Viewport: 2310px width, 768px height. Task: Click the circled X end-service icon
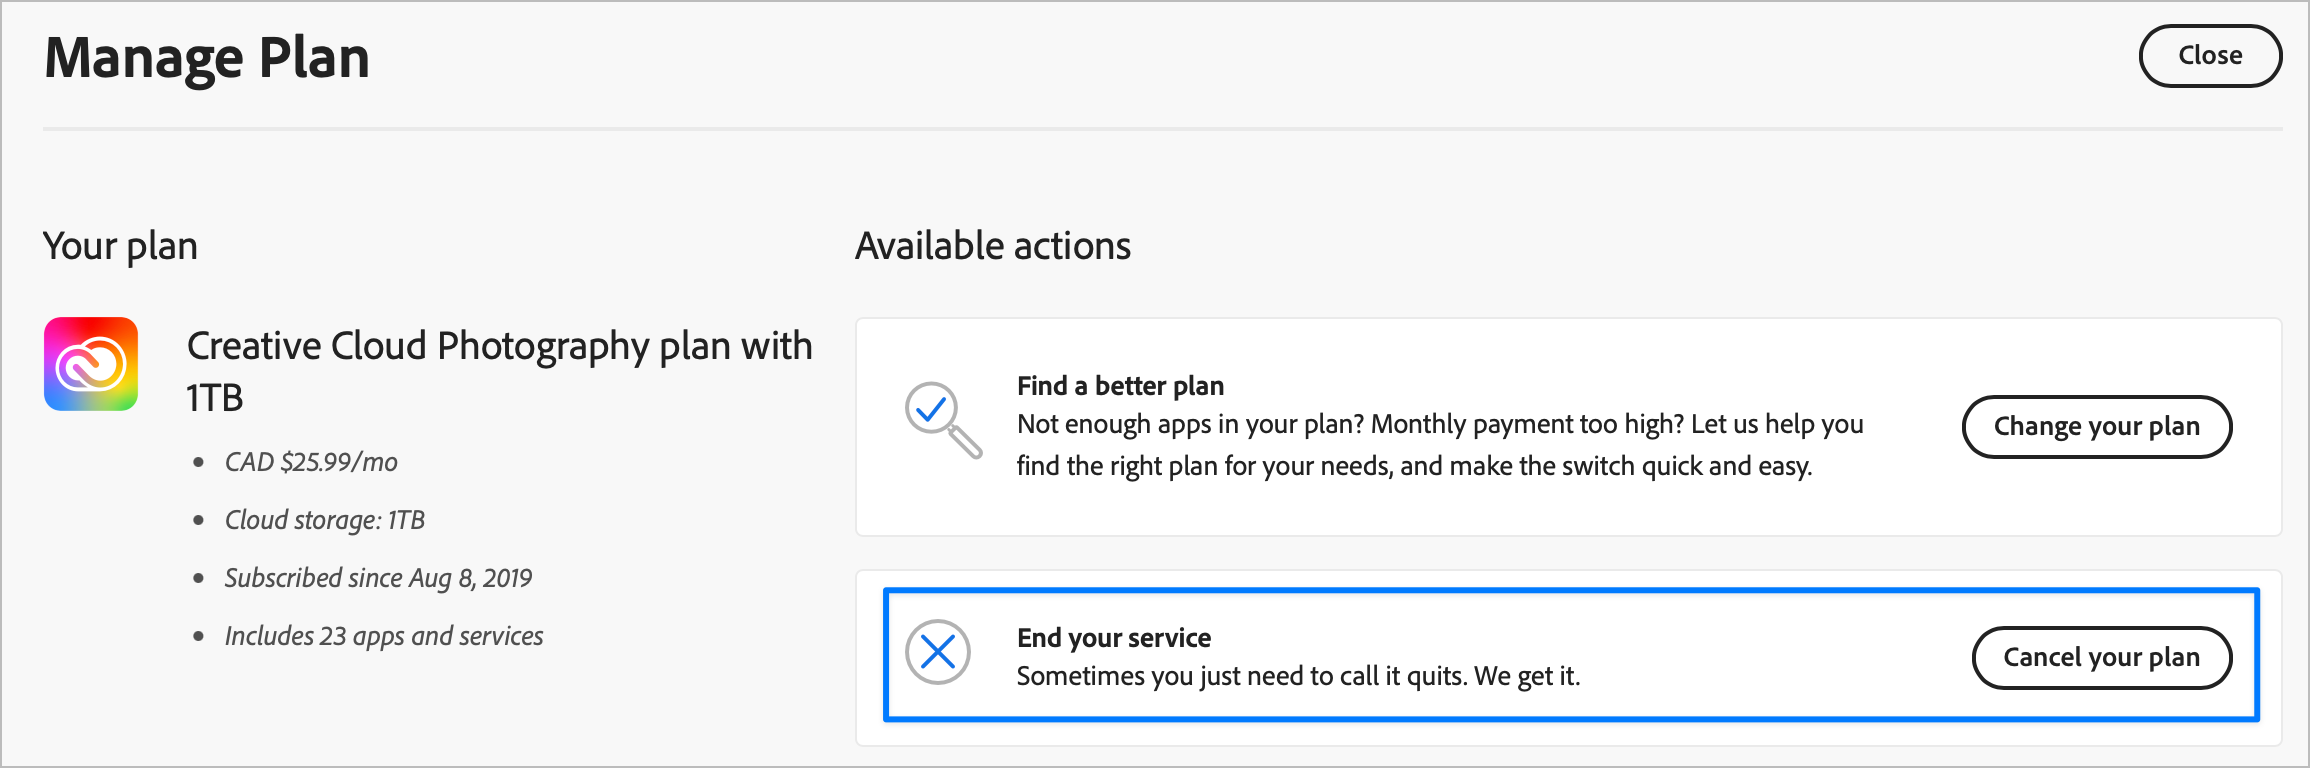pos(941,653)
